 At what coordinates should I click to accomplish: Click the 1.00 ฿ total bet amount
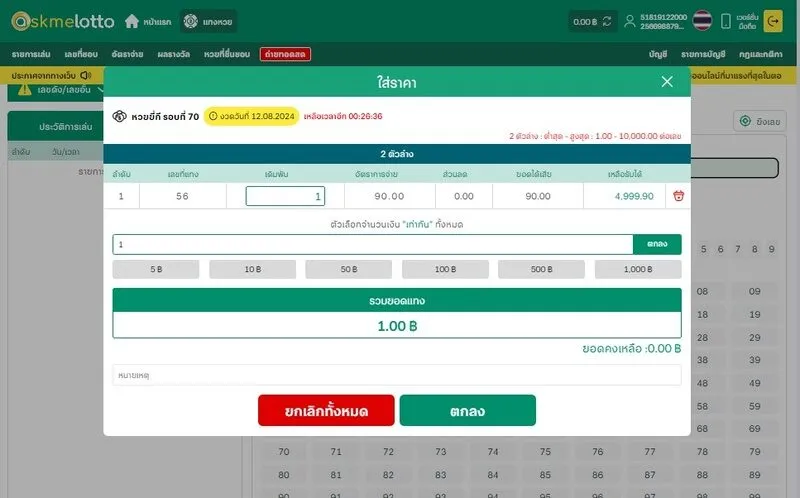point(397,326)
